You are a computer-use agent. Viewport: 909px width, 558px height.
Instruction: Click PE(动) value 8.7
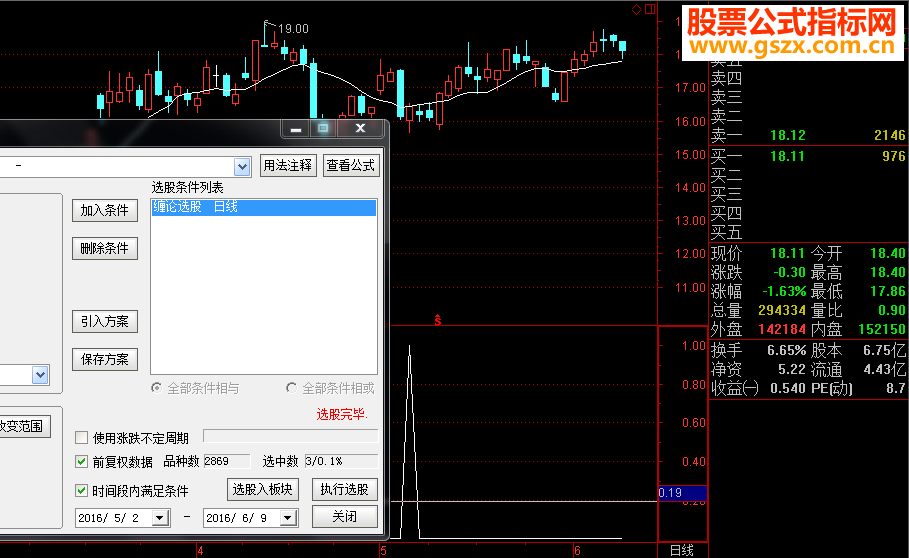[896, 388]
